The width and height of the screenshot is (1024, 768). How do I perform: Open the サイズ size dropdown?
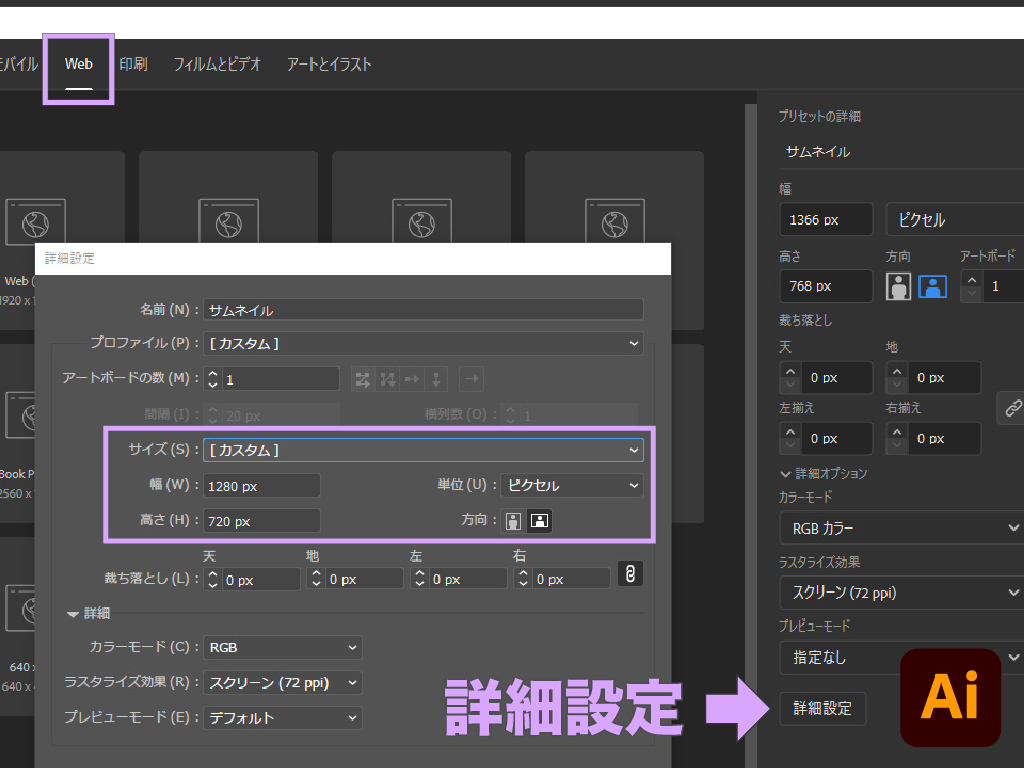(x=422, y=450)
